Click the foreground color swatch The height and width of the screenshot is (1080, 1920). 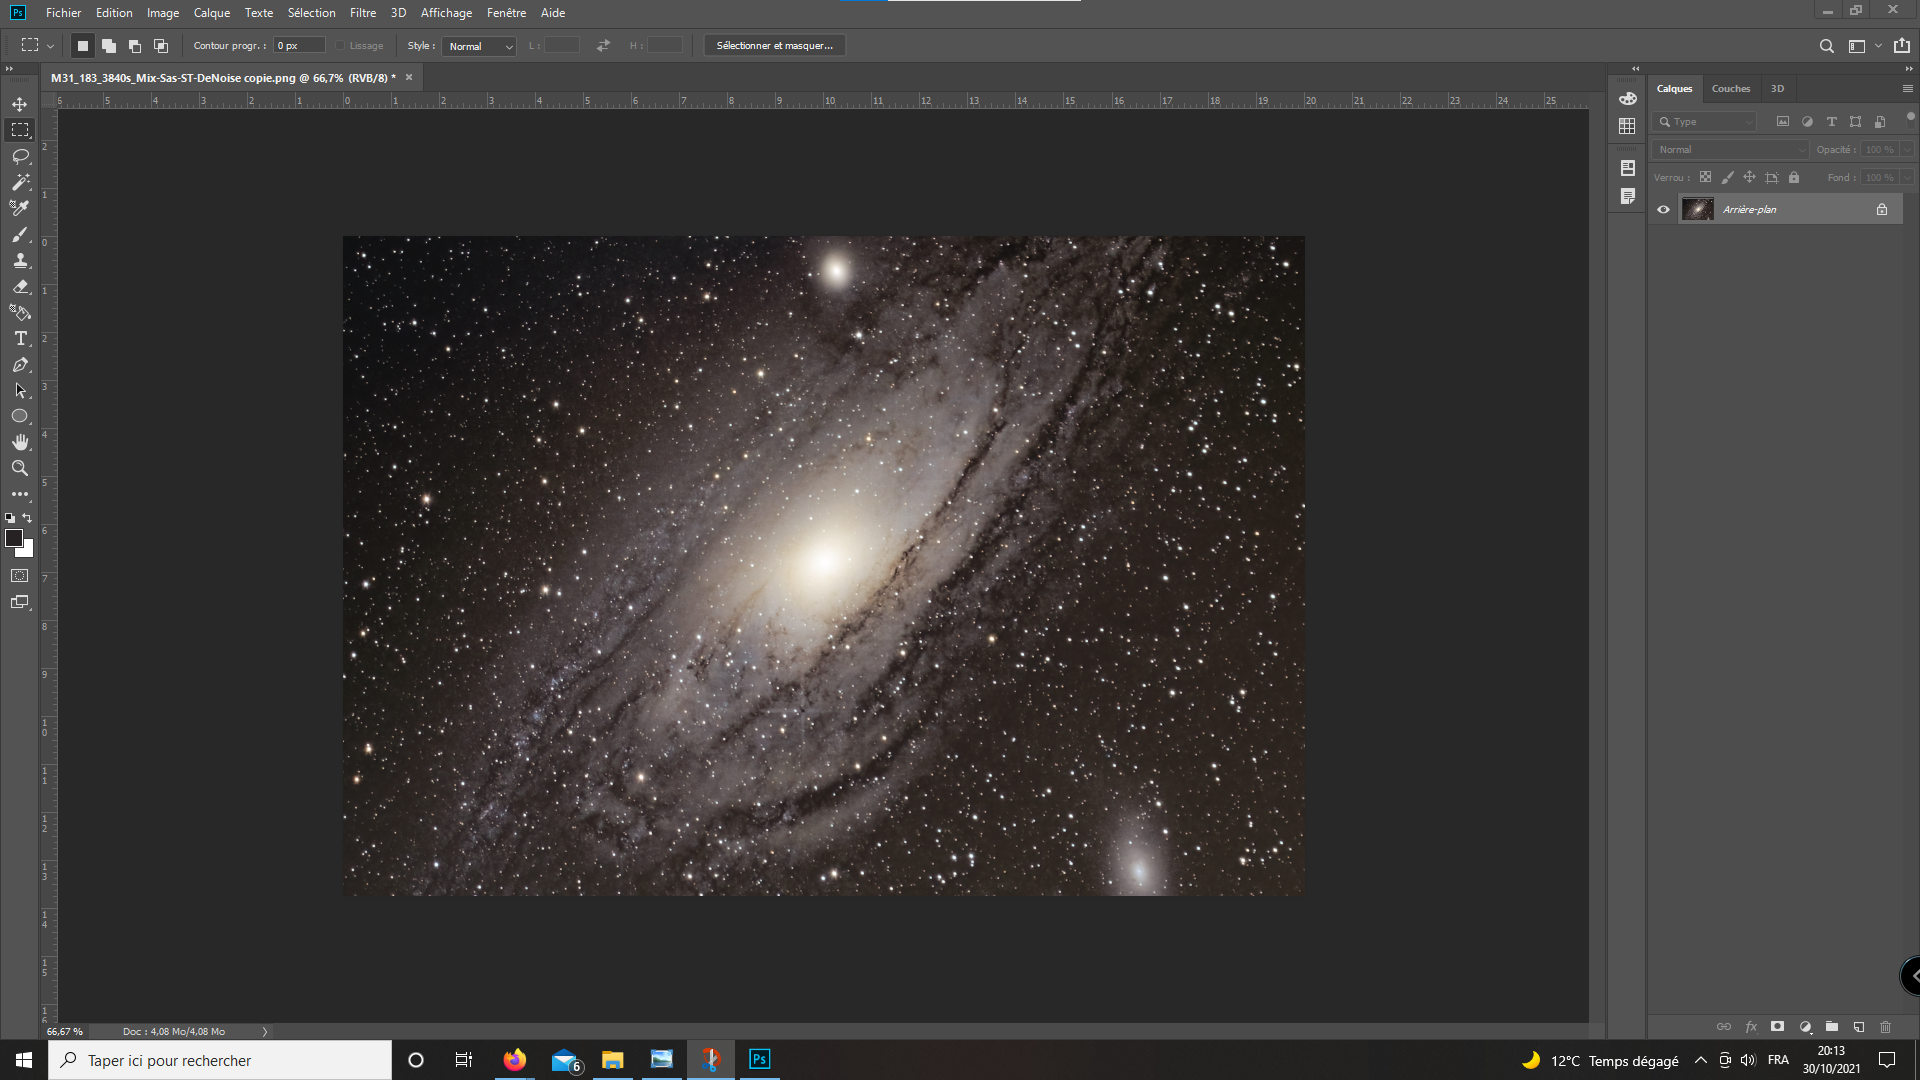pos(14,539)
